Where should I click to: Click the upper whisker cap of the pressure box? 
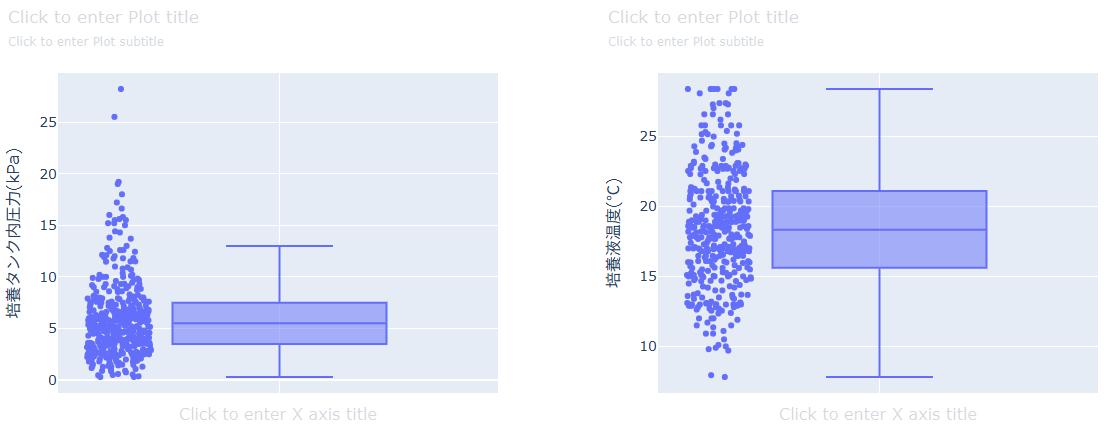click(x=279, y=246)
